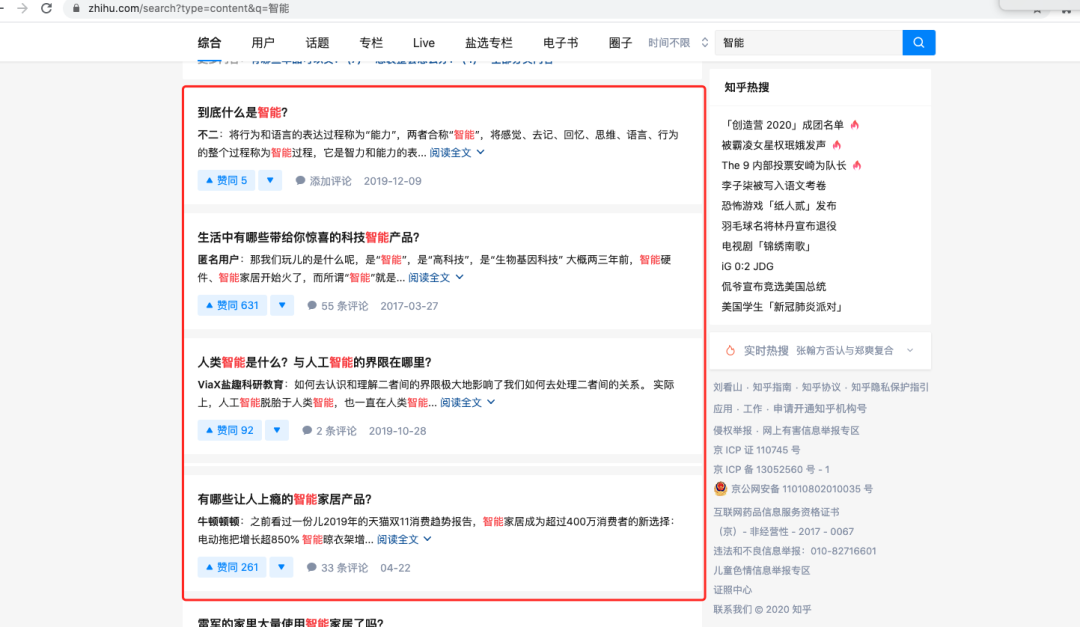Open 知乎隐私保护指引 footer link
Screen dimensions: 1080x627
point(889,387)
